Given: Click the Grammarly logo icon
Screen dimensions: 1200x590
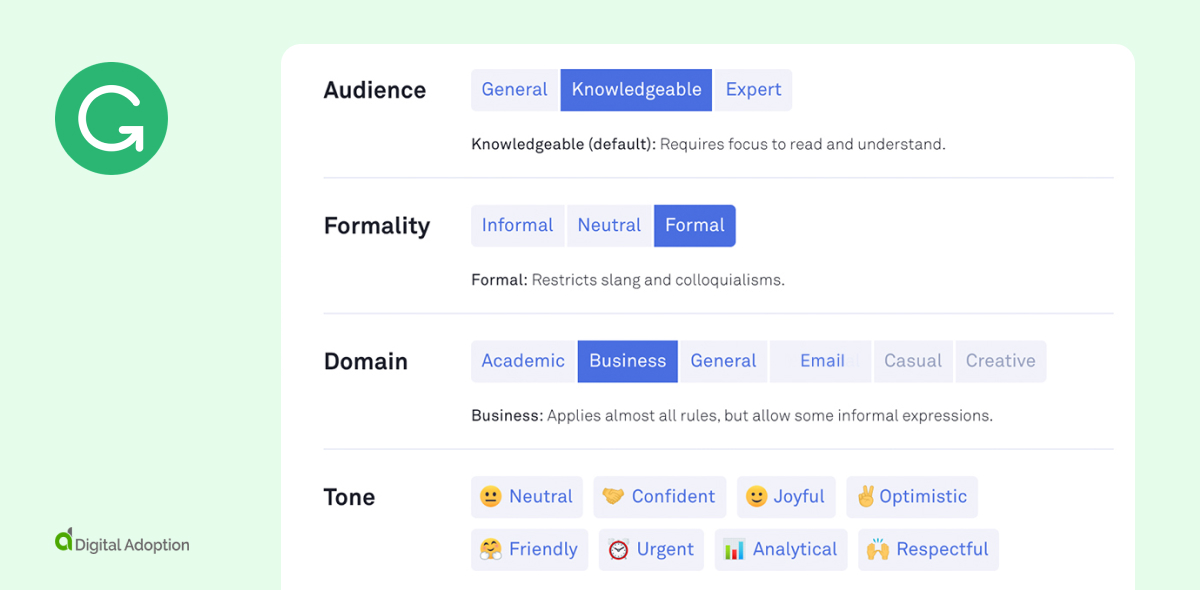Looking at the screenshot, I should click(111, 117).
